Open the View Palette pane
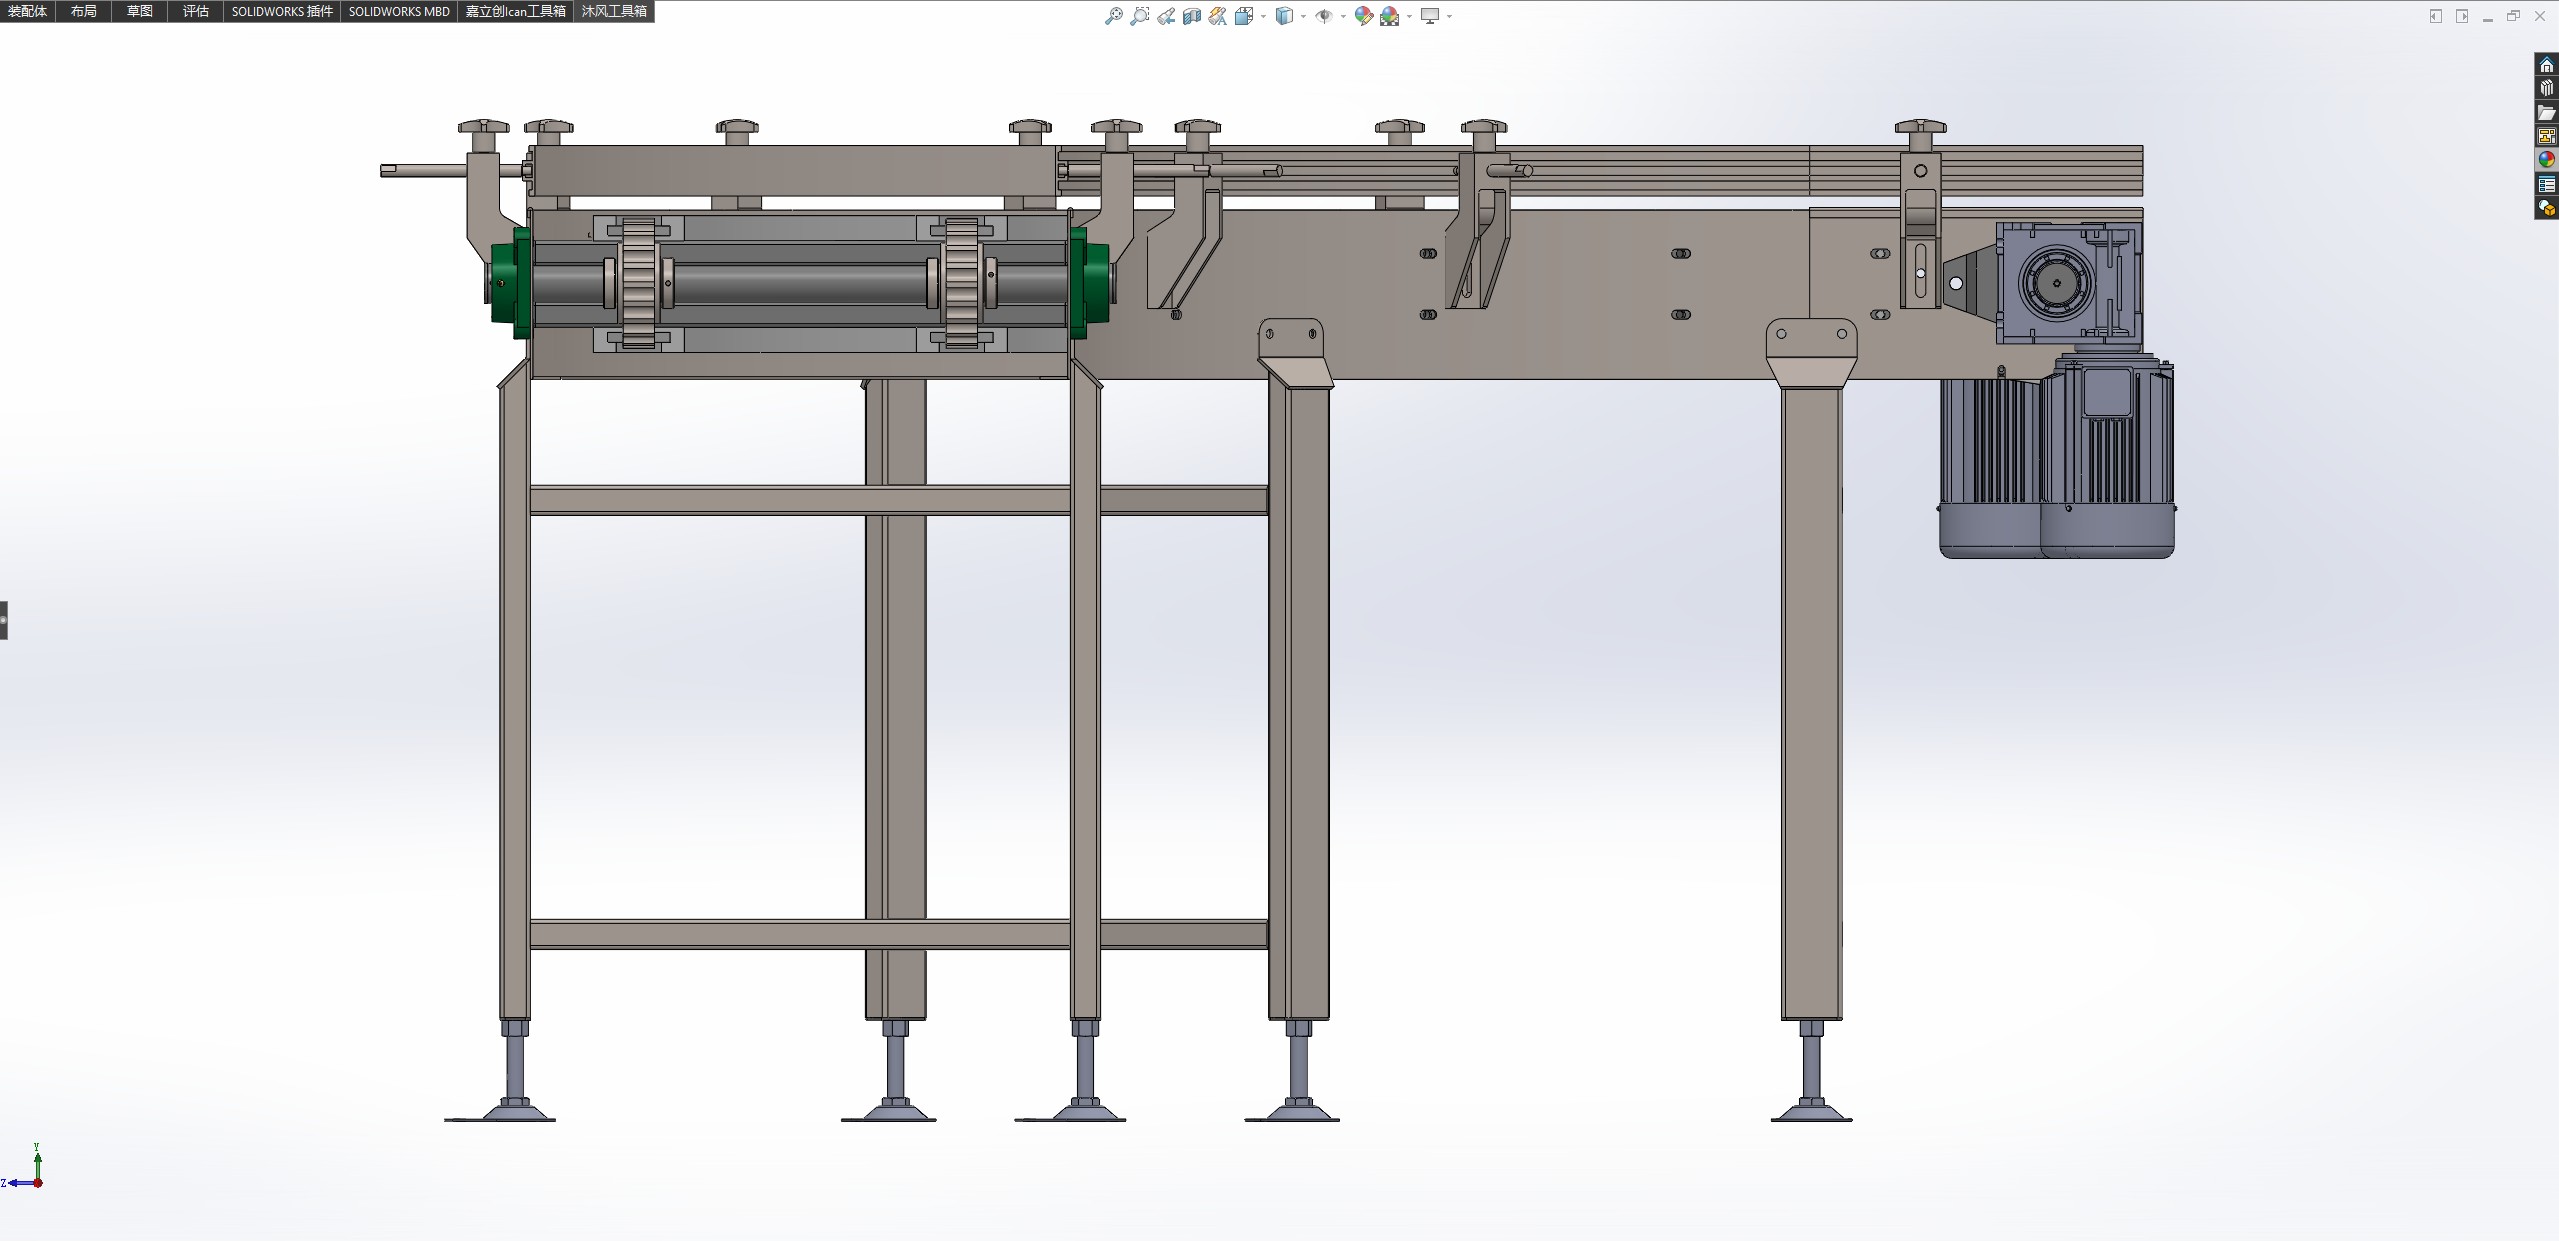This screenshot has height=1241, width=2559. (x=2546, y=136)
